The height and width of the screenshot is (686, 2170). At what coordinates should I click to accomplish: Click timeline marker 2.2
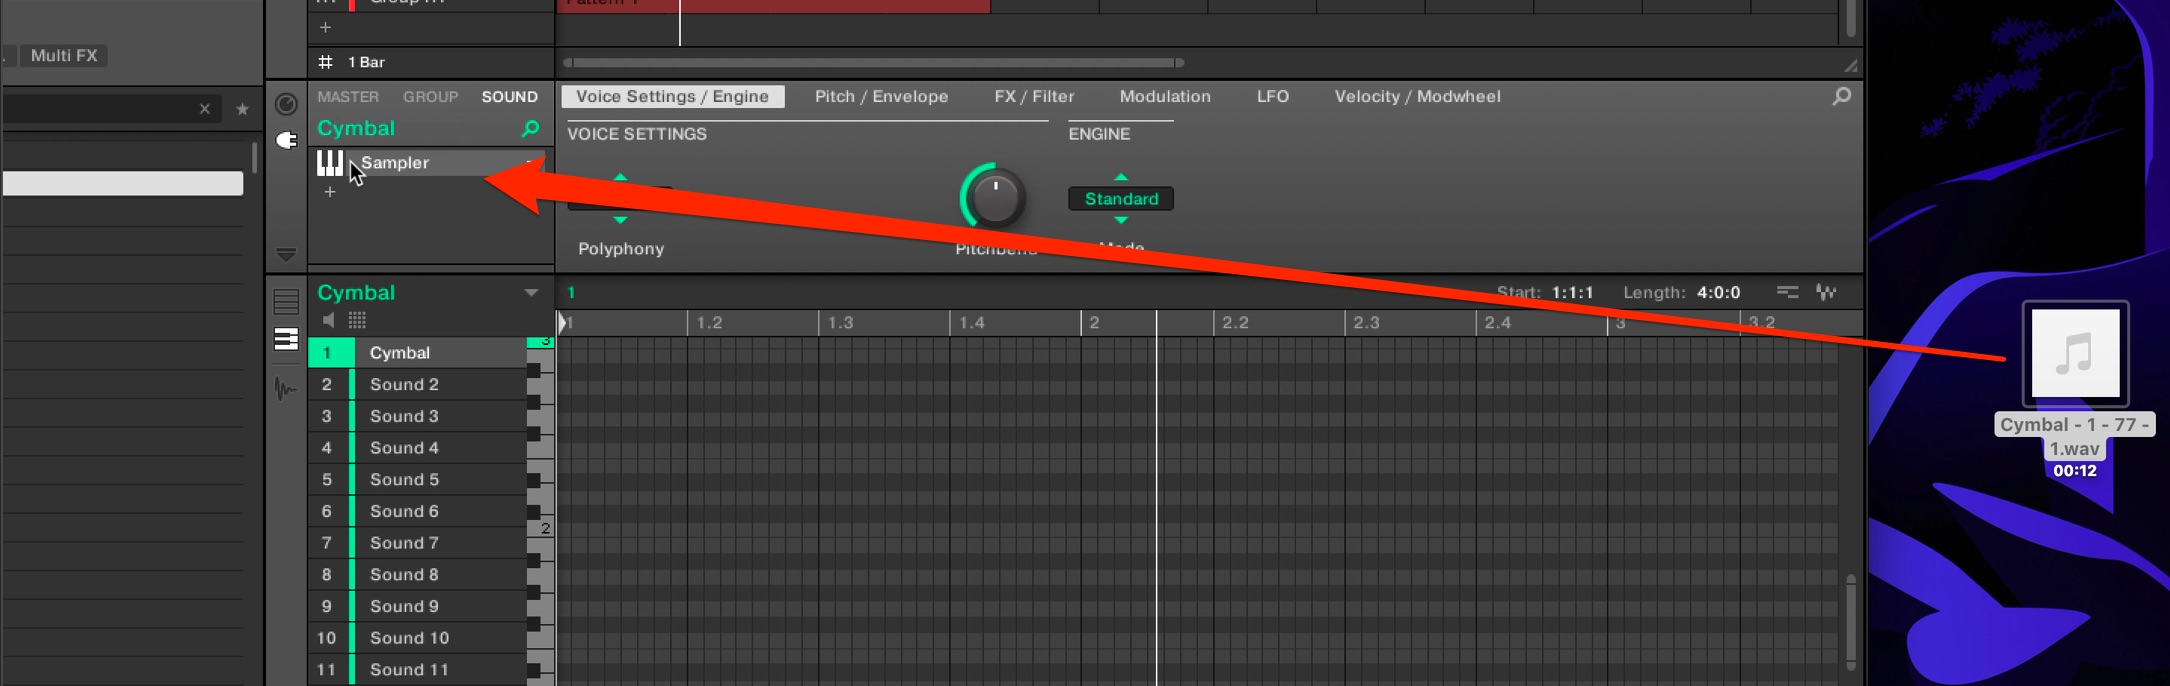[1235, 323]
